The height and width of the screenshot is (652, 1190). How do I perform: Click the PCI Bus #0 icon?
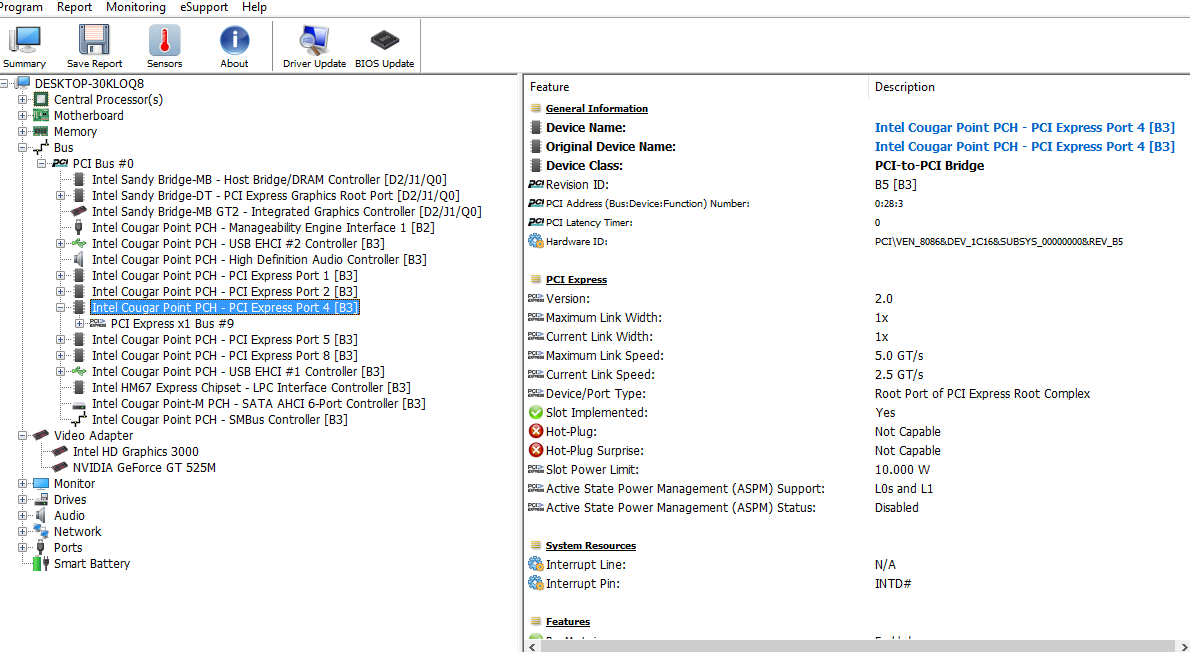tap(60, 164)
